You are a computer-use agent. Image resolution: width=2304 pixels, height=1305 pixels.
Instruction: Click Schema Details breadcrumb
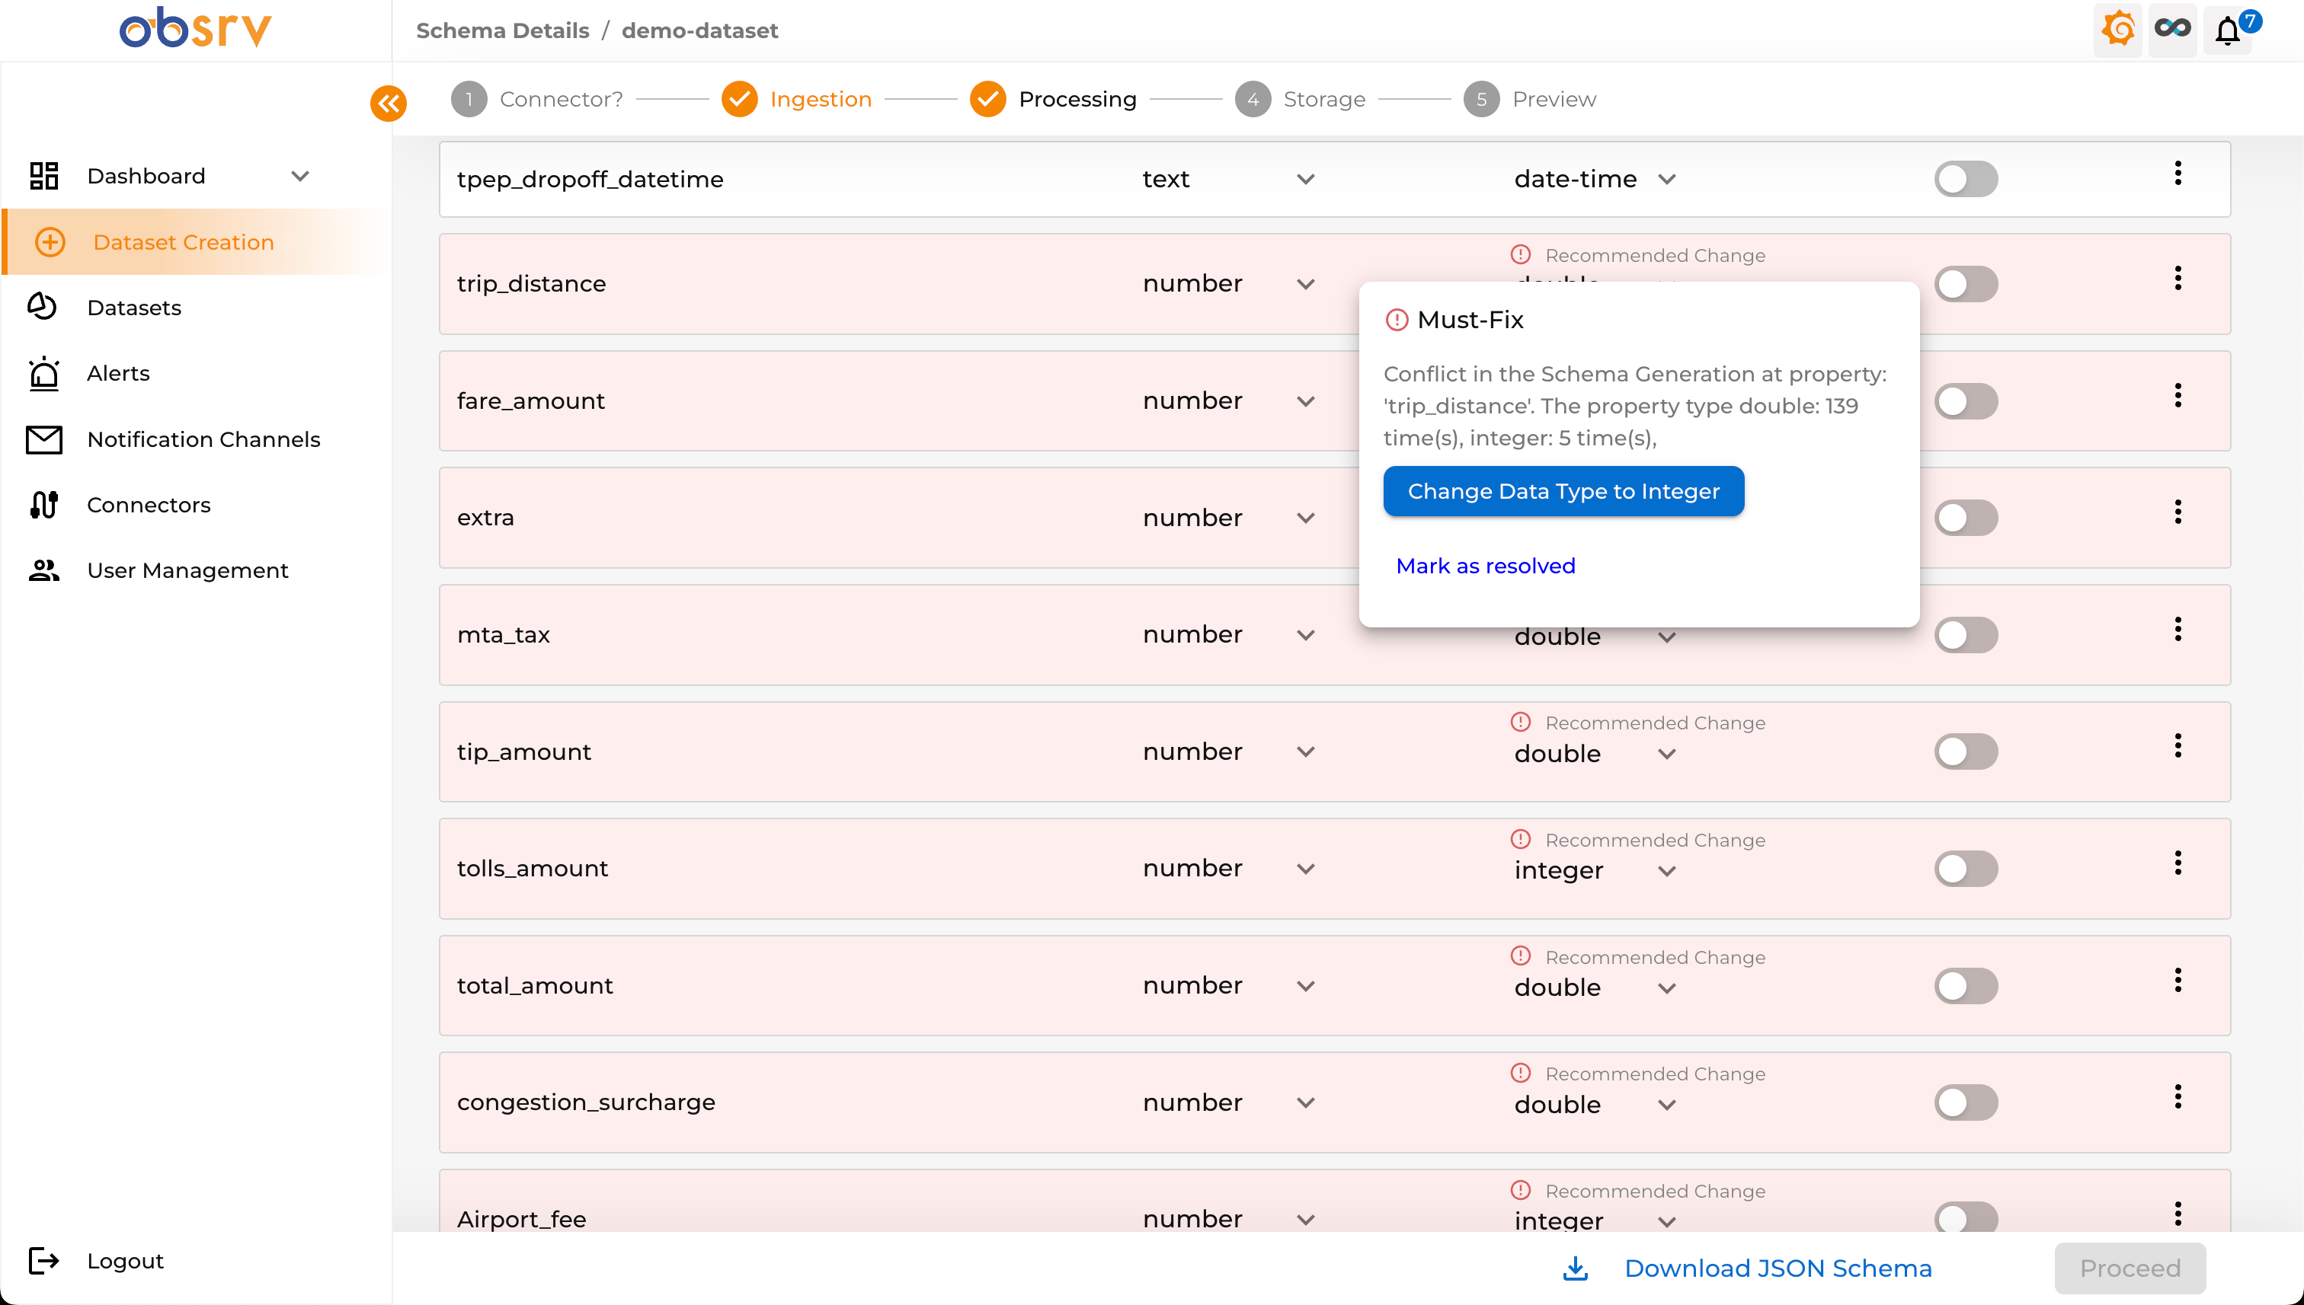coord(502,31)
